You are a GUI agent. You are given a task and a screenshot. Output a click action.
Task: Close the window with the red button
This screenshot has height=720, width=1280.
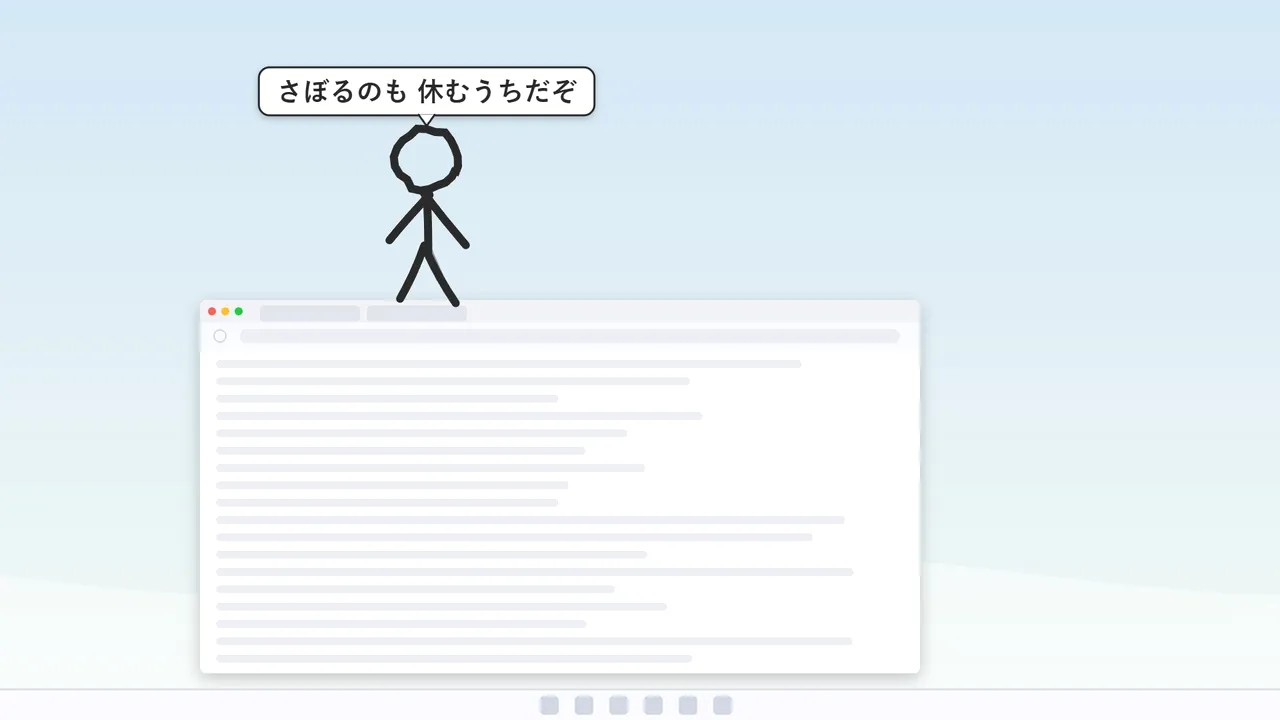212,312
